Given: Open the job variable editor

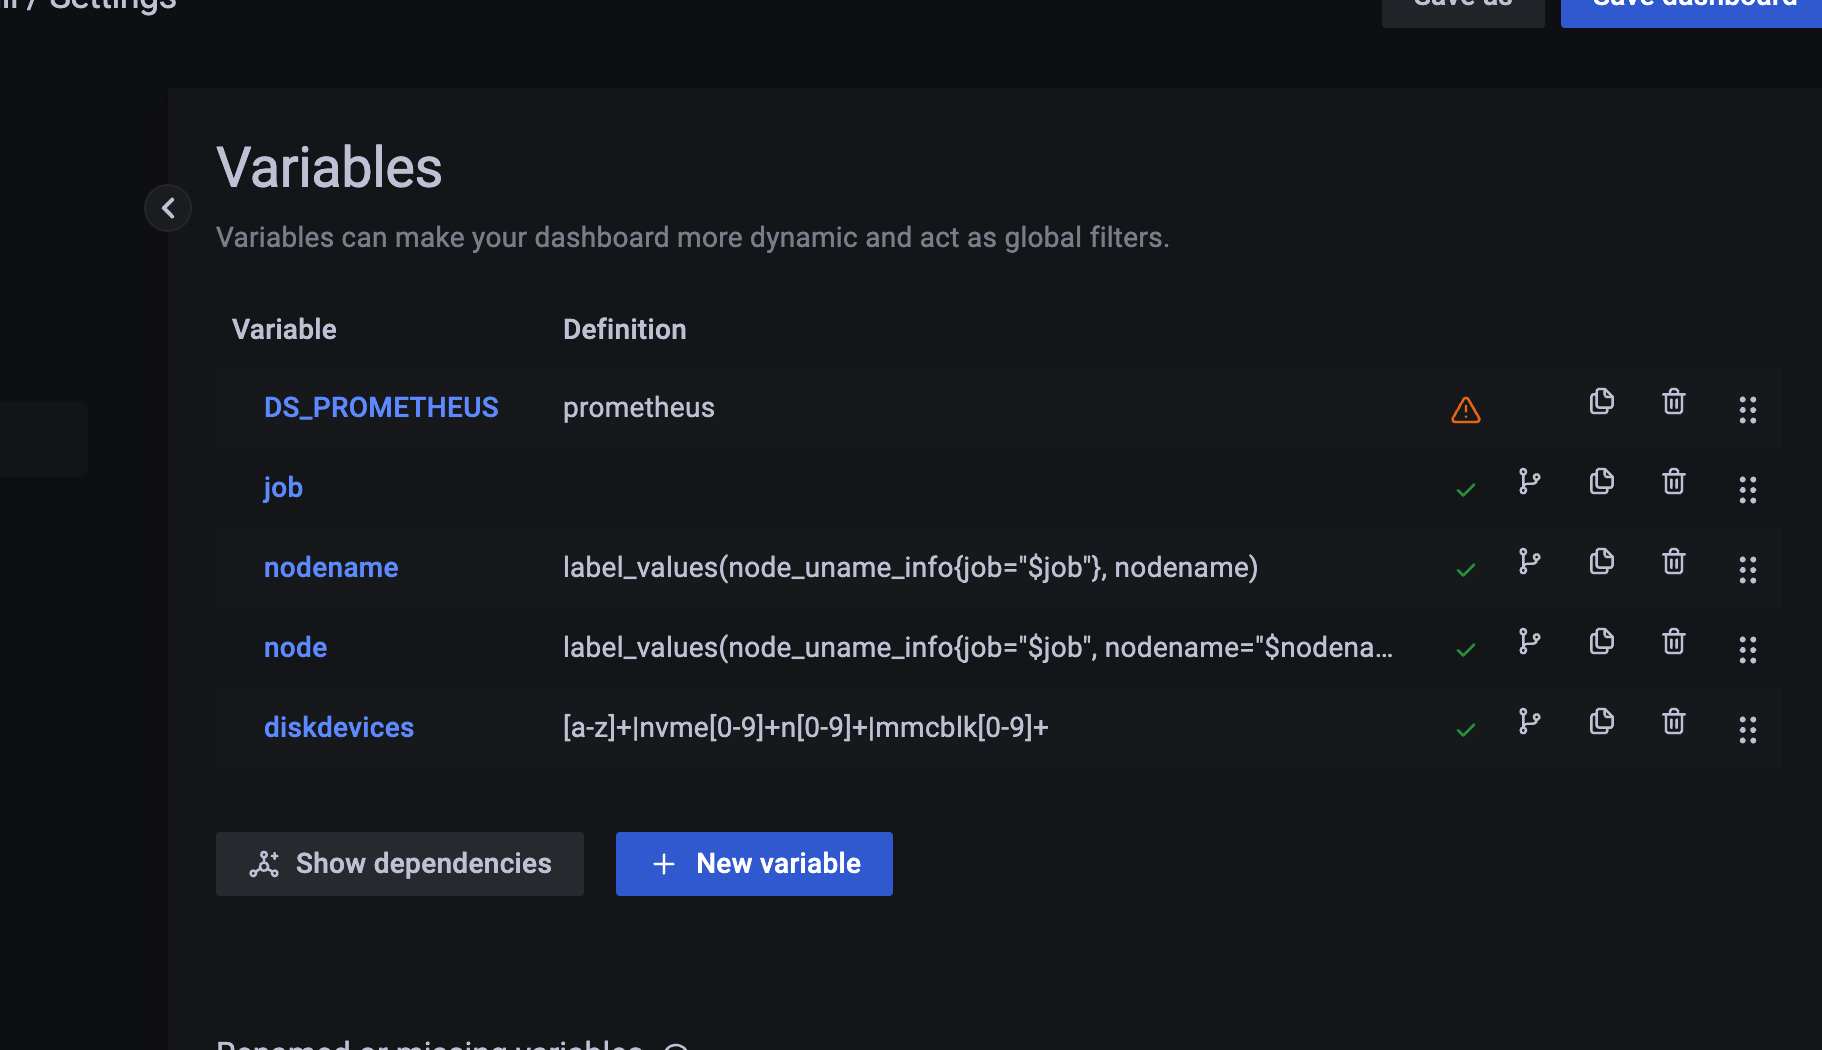Looking at the screenshot, I should point(283,488).
